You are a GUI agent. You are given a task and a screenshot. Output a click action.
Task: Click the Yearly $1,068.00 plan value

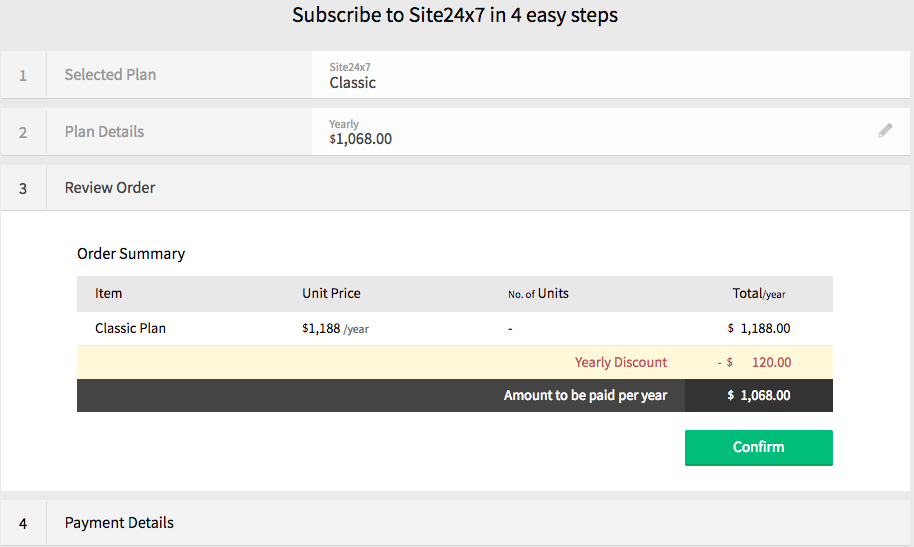pyautogui.click(x=361, y=138)
